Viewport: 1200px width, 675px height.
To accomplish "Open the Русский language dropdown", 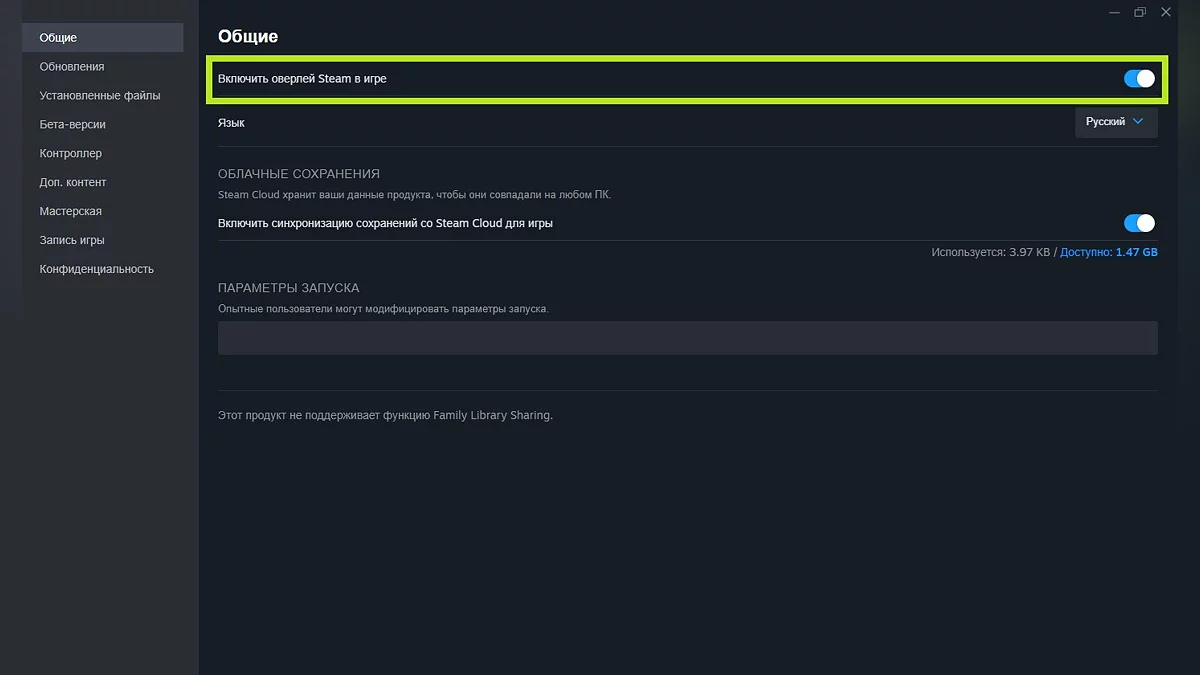I will pyautogui.click(x=1115, y=122).
